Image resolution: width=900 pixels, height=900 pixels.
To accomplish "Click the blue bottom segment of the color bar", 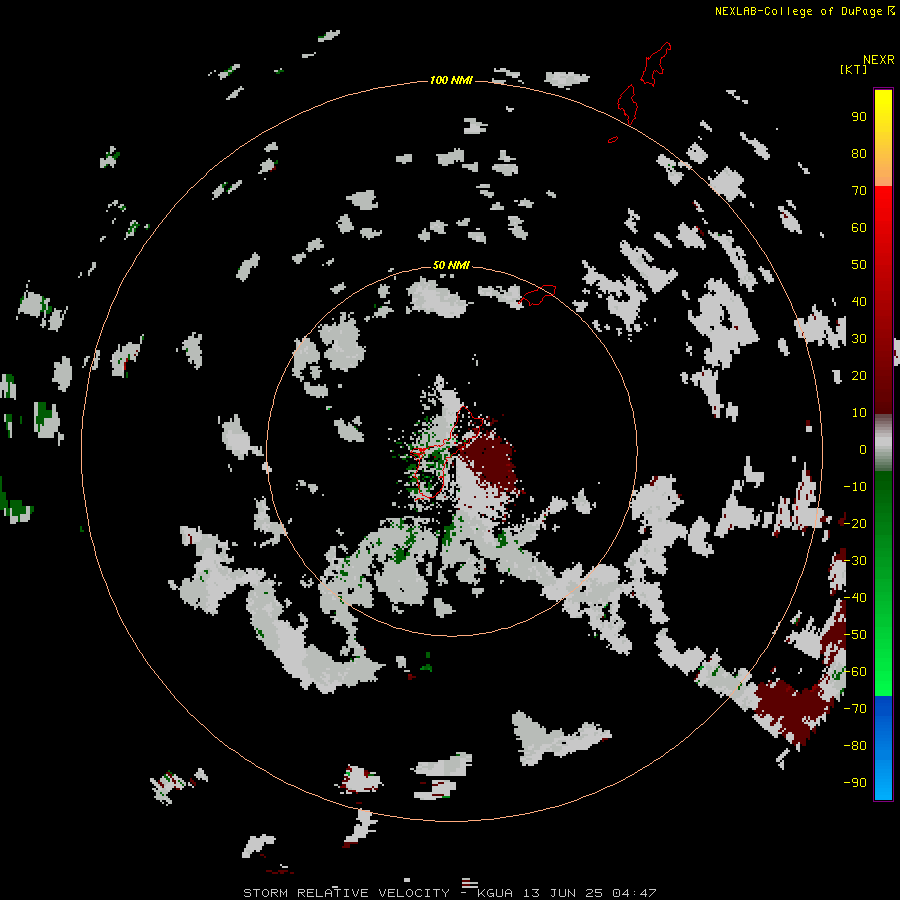I will [883, 747].
